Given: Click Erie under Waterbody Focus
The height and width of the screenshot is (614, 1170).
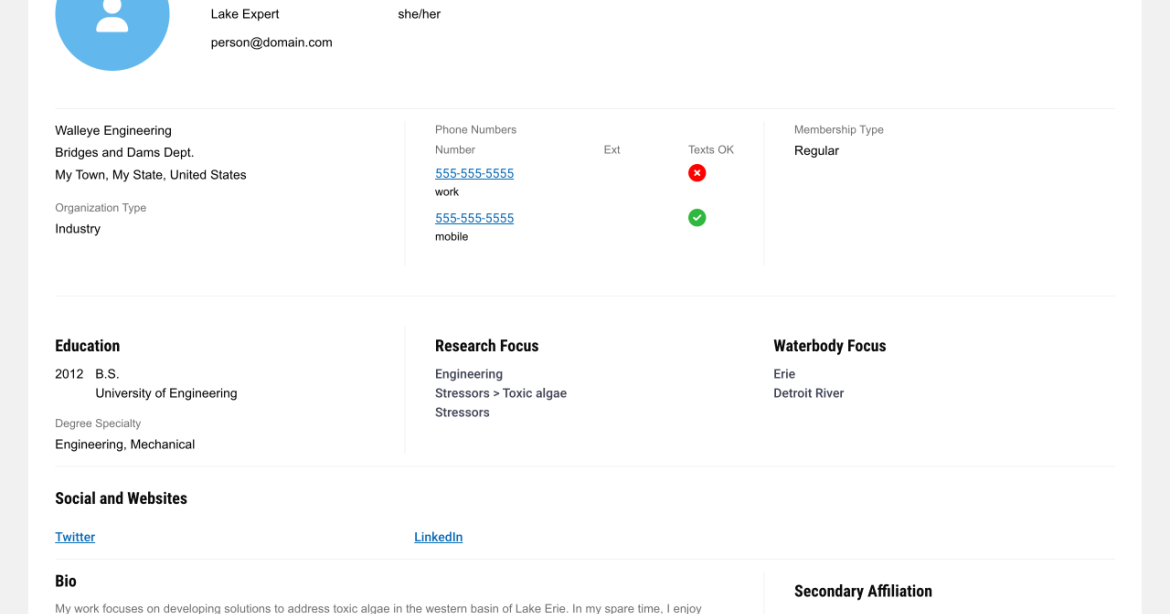Looking at the screenshot, I should pyautogui.click(x=784, y=375).
